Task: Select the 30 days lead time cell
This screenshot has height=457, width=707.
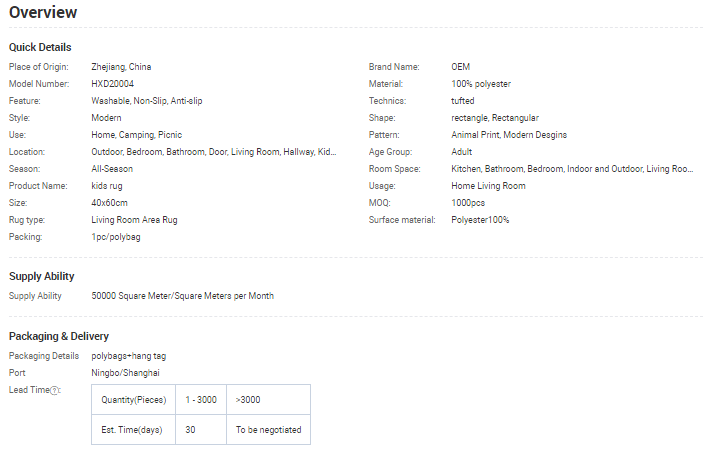Action: (190, 430)
